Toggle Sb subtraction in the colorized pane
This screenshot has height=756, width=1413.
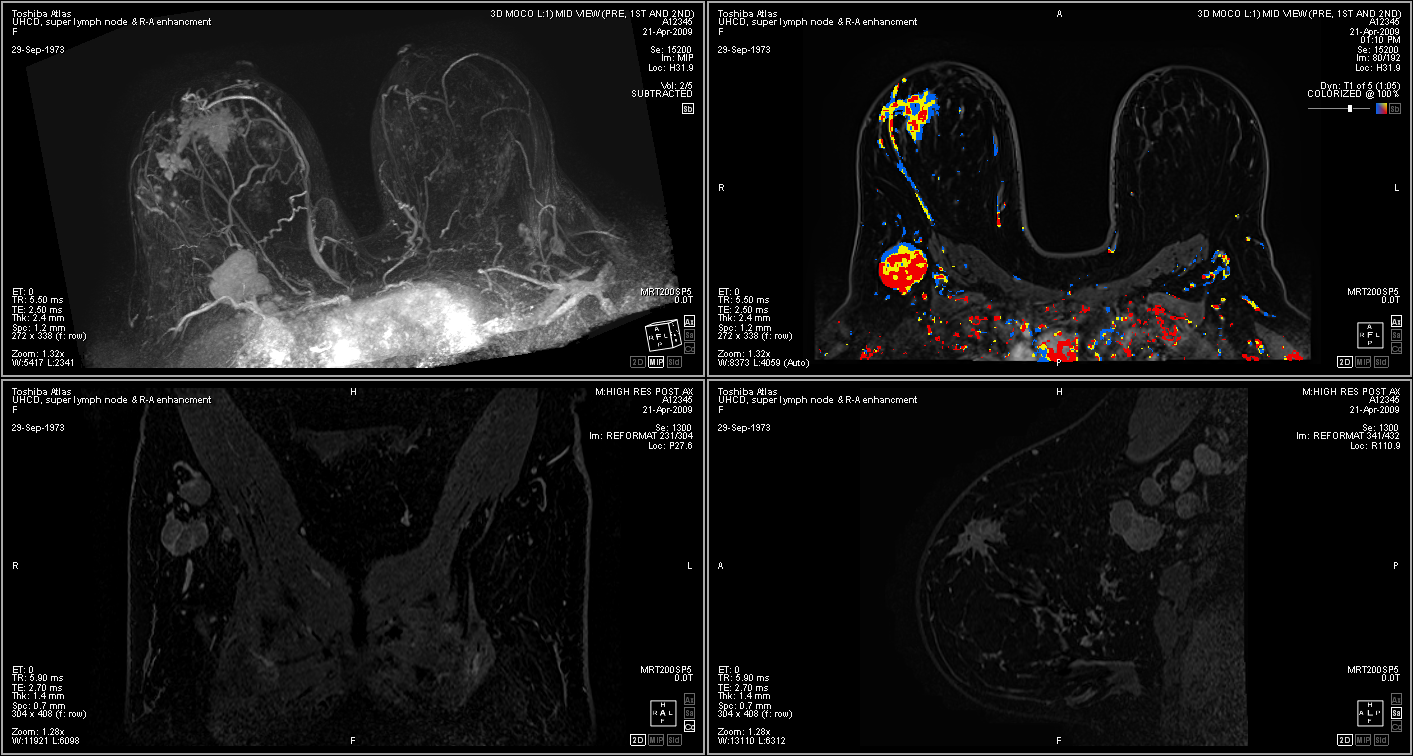click(x=1395, y=109)
